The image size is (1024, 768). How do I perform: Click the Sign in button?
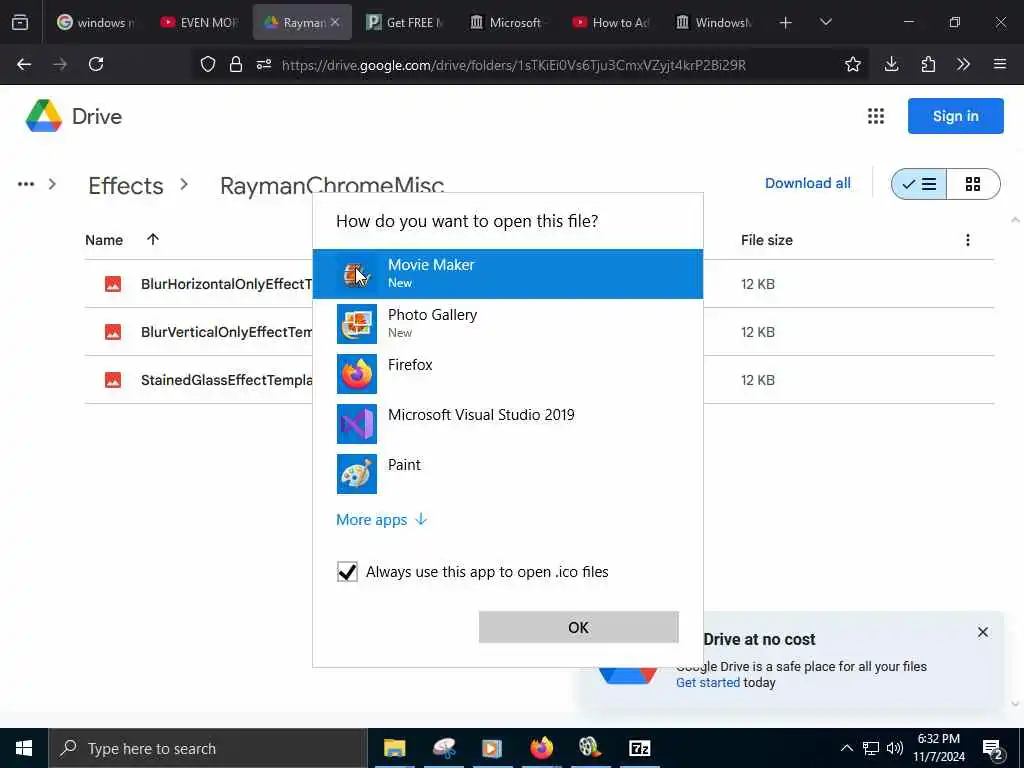[x=955, y=116]
